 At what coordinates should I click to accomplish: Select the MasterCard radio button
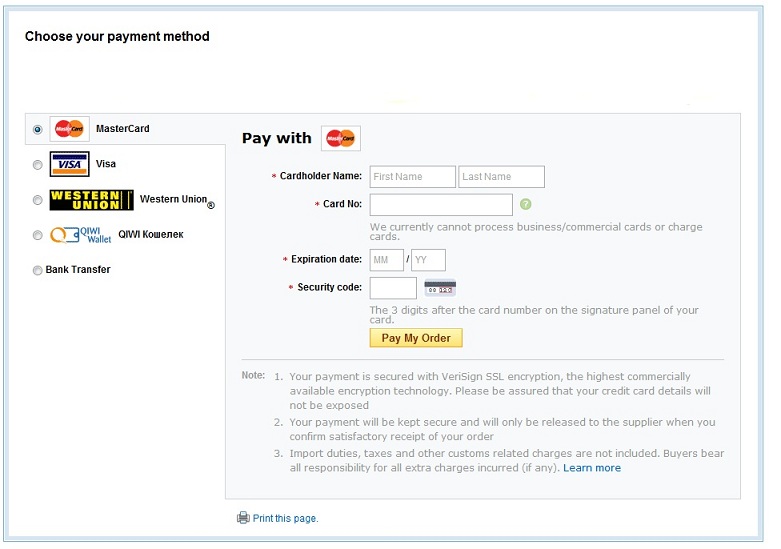pyautogui.click(x=38, y=130)
